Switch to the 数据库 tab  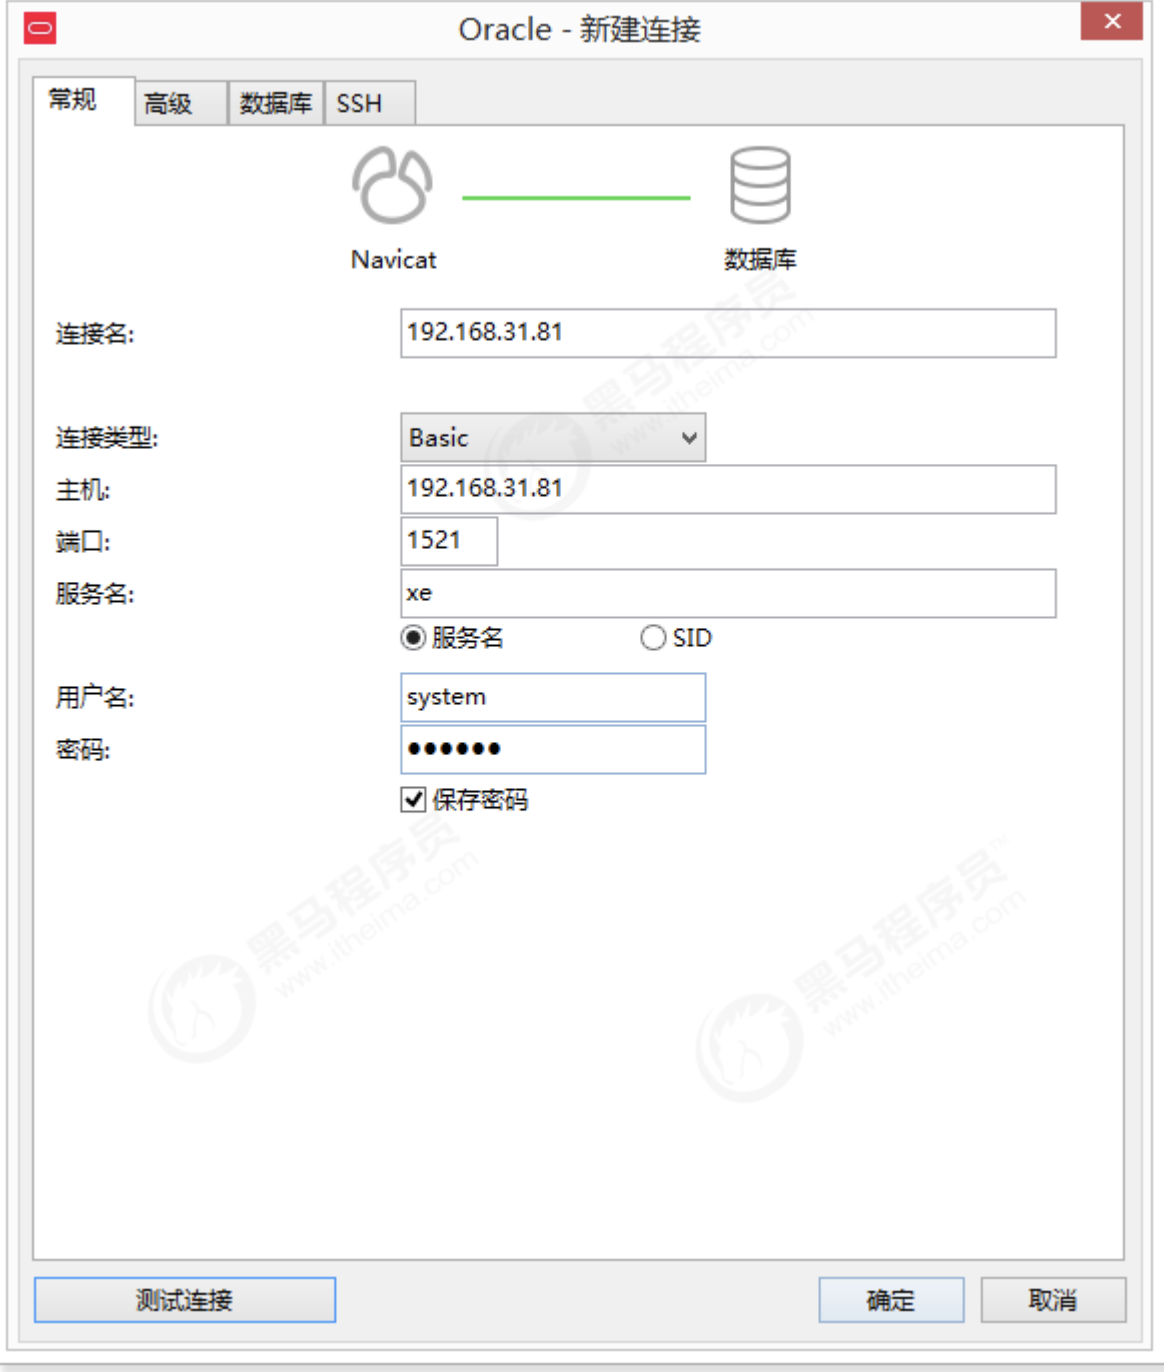coord(276,103)
